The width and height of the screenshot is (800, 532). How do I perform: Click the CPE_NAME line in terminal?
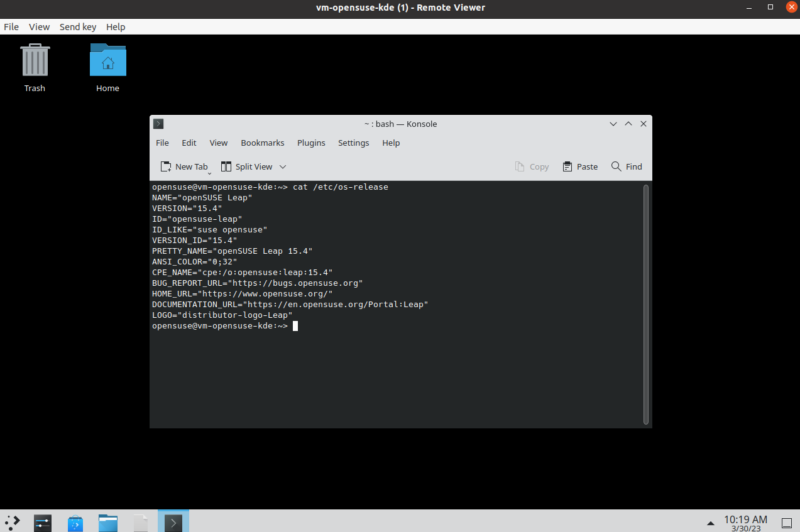tap(242, 272)
